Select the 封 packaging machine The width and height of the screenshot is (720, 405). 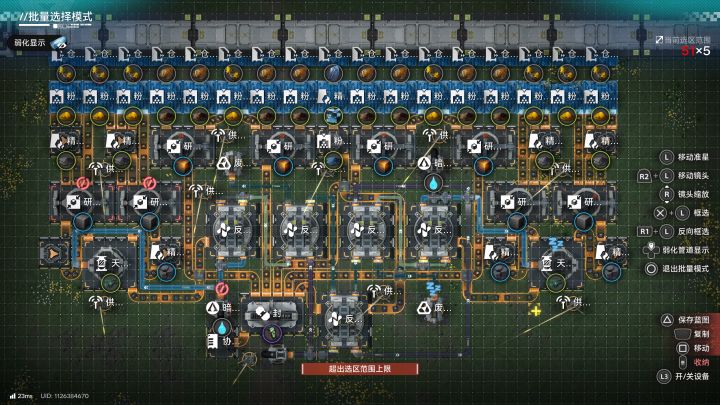click(x=272, y=314)
